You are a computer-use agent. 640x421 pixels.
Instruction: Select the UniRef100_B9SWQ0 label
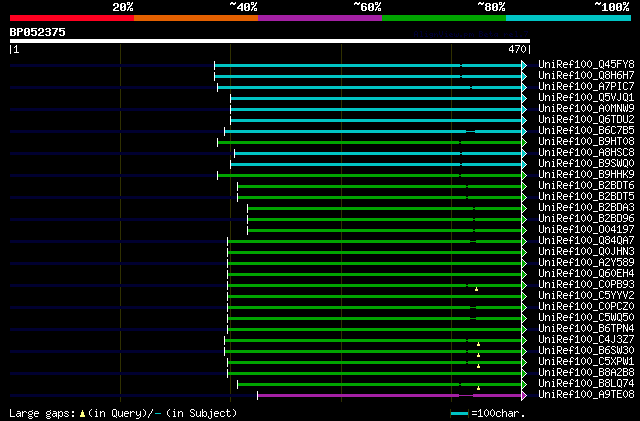[586, 164]
